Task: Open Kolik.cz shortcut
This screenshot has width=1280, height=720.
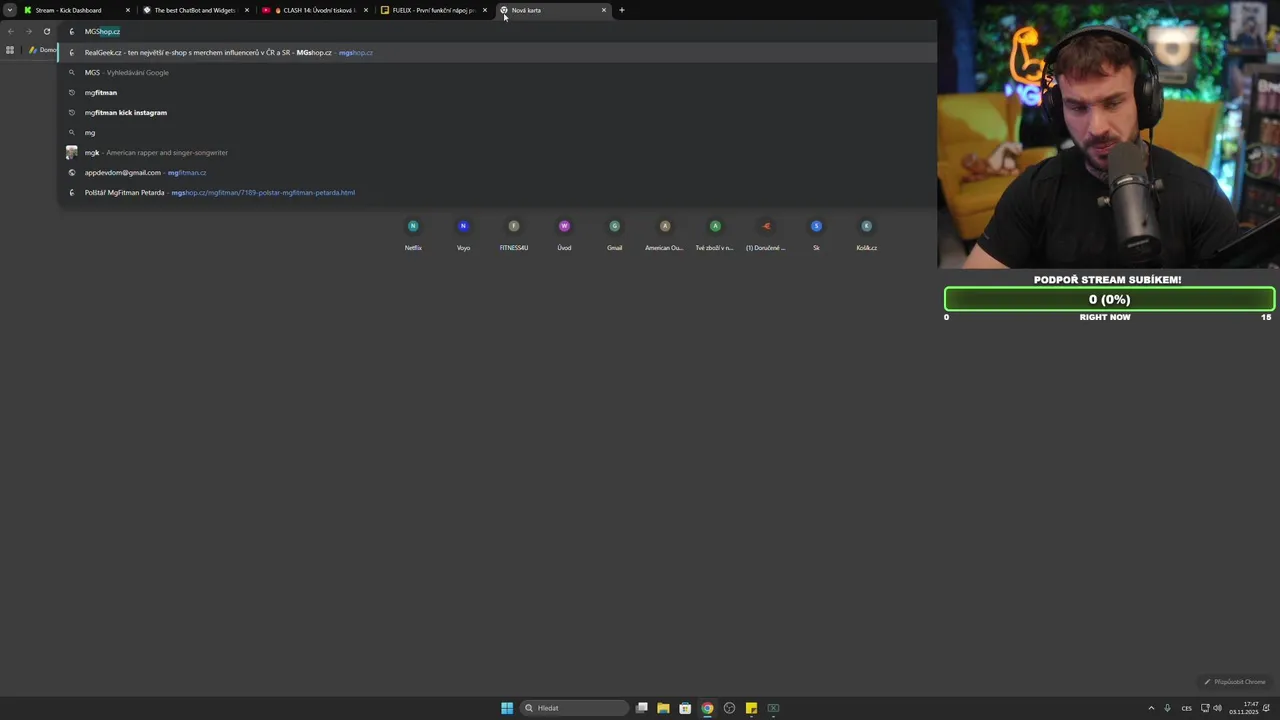Action: [x=866, y=234]
